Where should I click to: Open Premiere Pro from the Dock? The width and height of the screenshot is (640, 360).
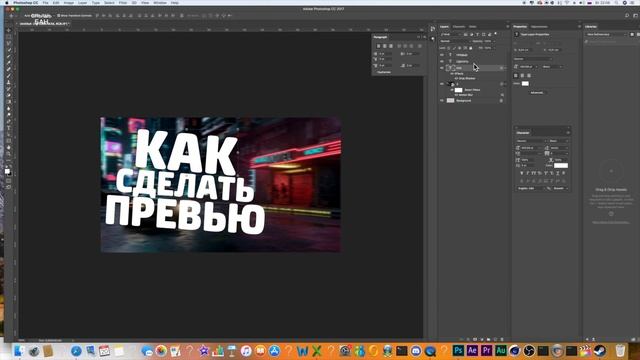pyautogui.click(x=487, y=350)
